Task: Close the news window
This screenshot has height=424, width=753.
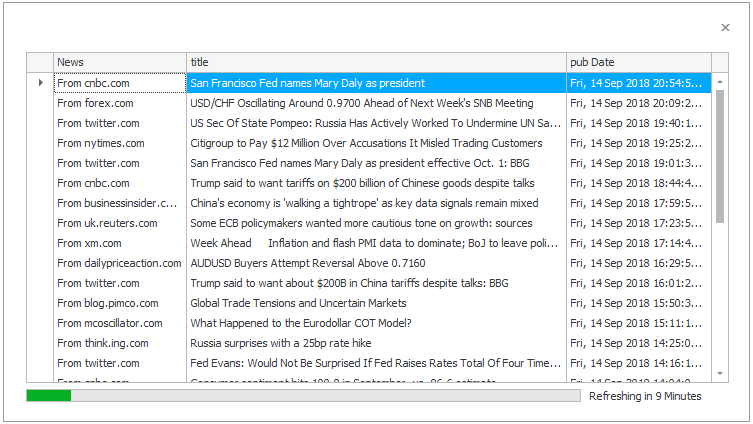Action: (x=725, y=28)
